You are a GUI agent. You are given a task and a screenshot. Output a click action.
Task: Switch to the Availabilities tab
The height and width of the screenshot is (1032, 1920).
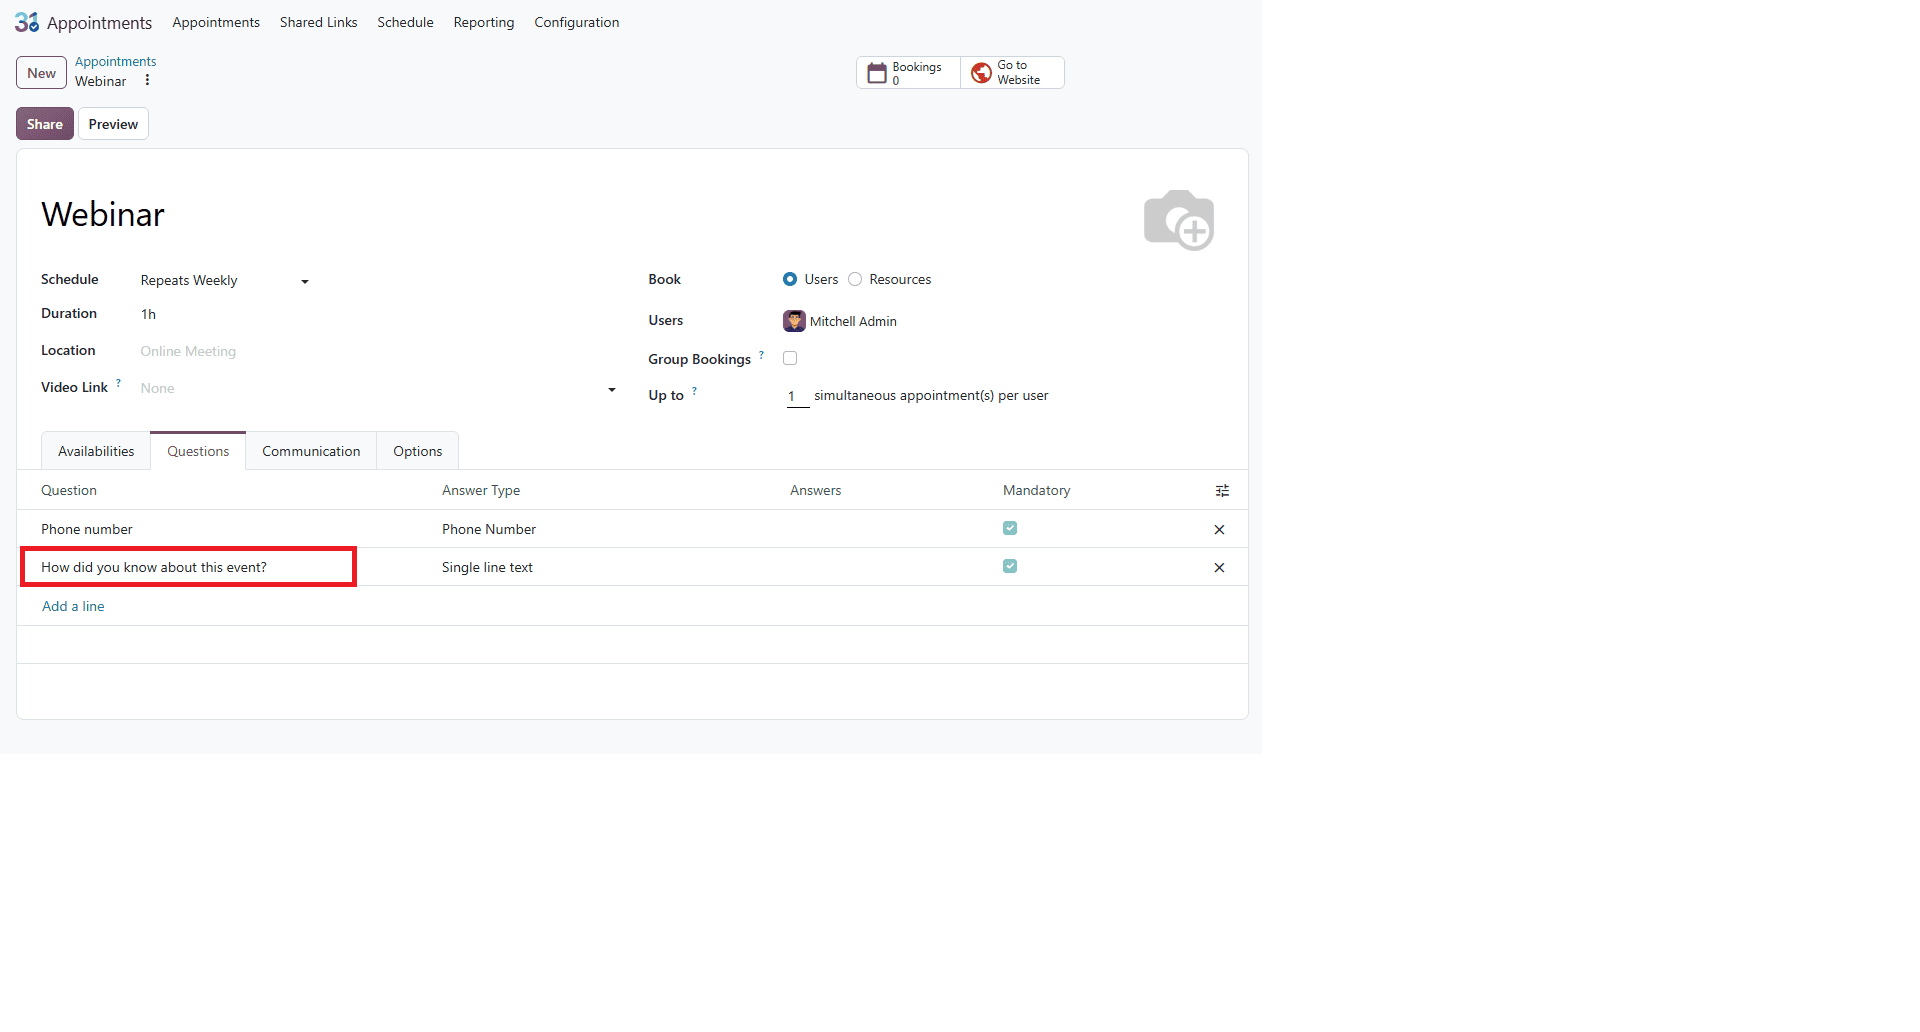pos(96,451)
